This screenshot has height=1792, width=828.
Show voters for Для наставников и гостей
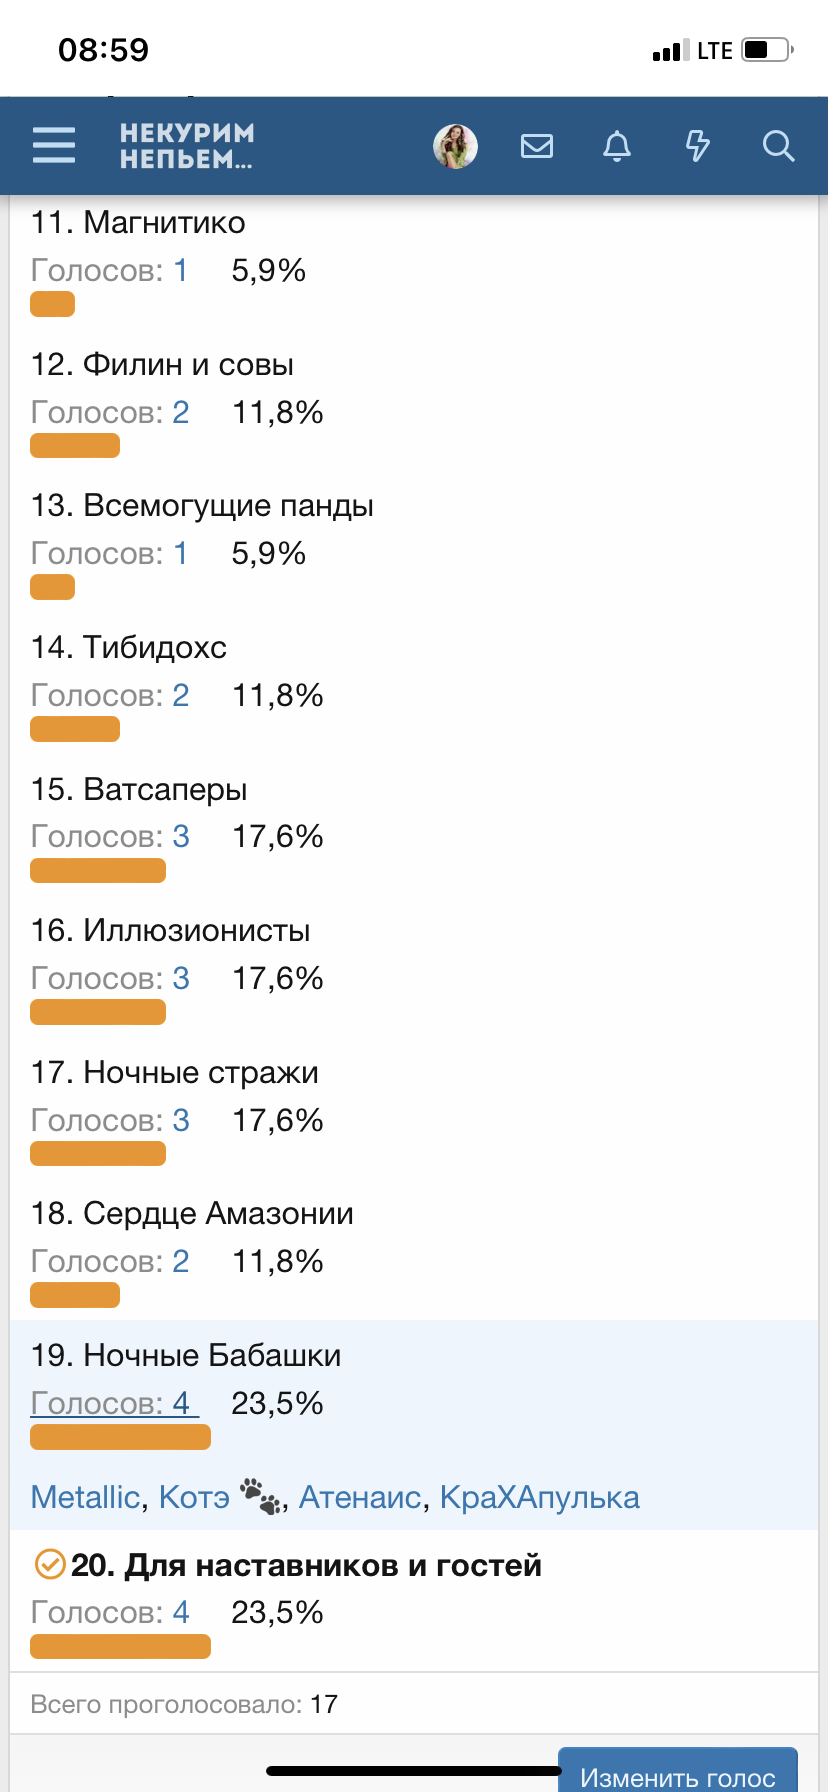(110, 1612)
